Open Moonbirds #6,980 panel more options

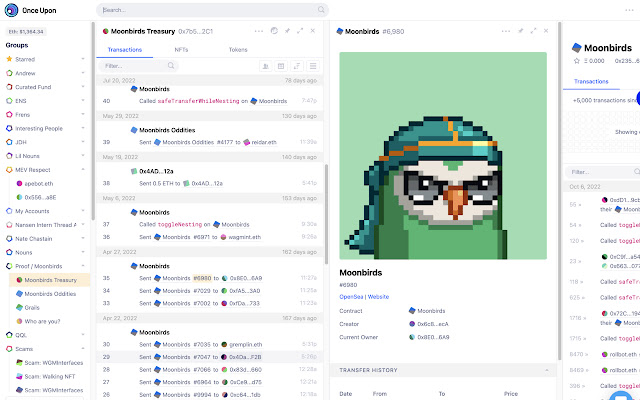(506, 31)
